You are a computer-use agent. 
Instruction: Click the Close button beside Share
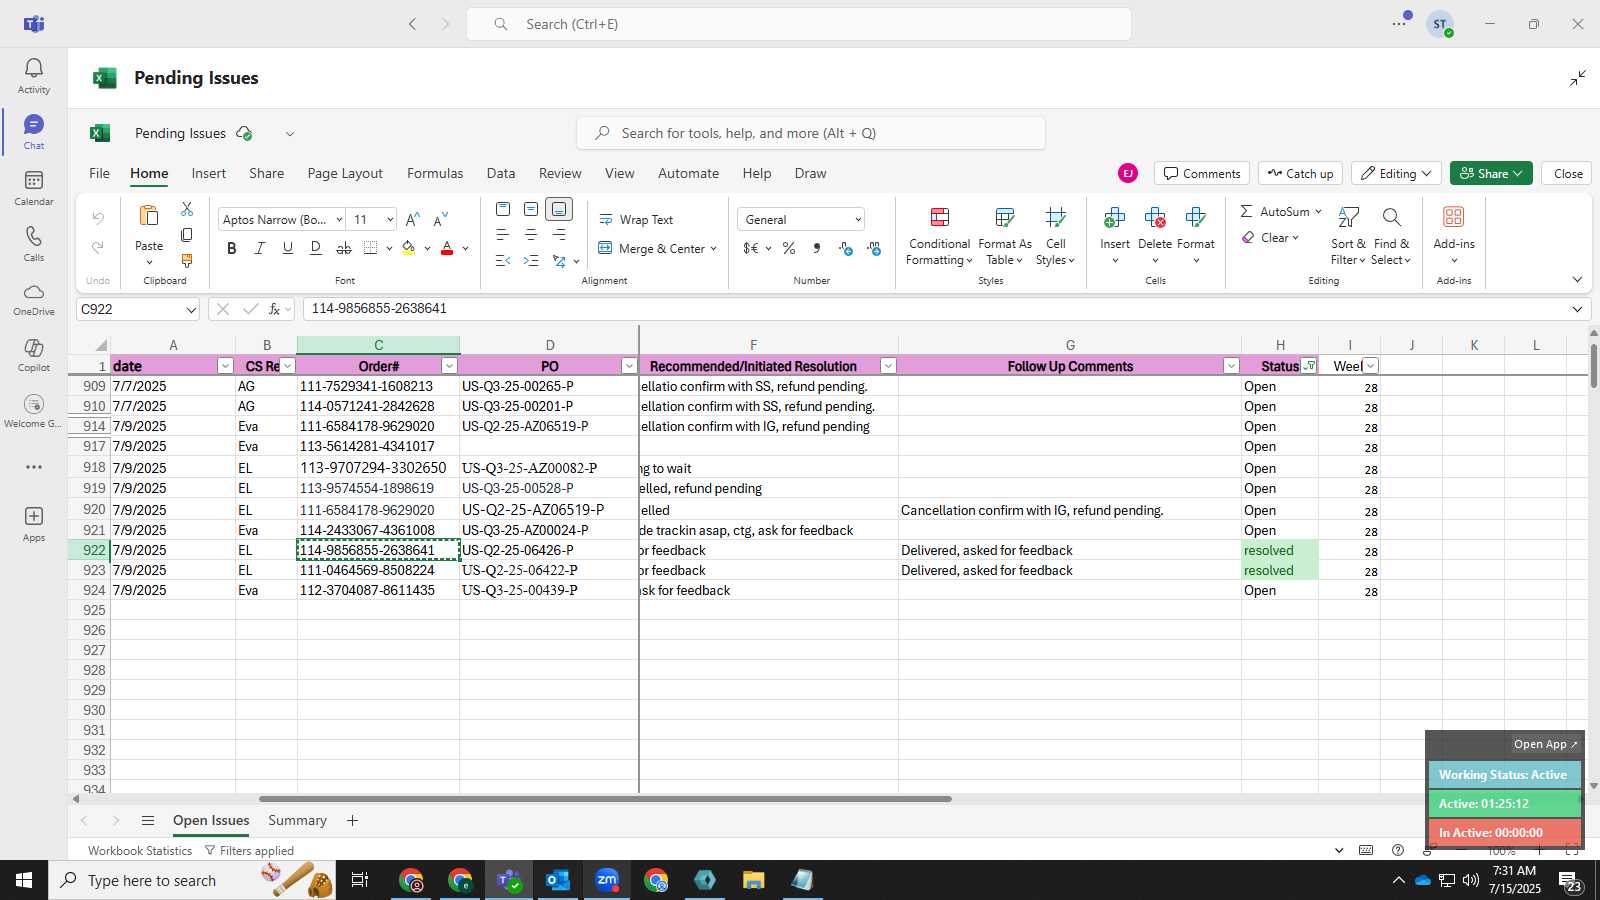pos(1567,173)
